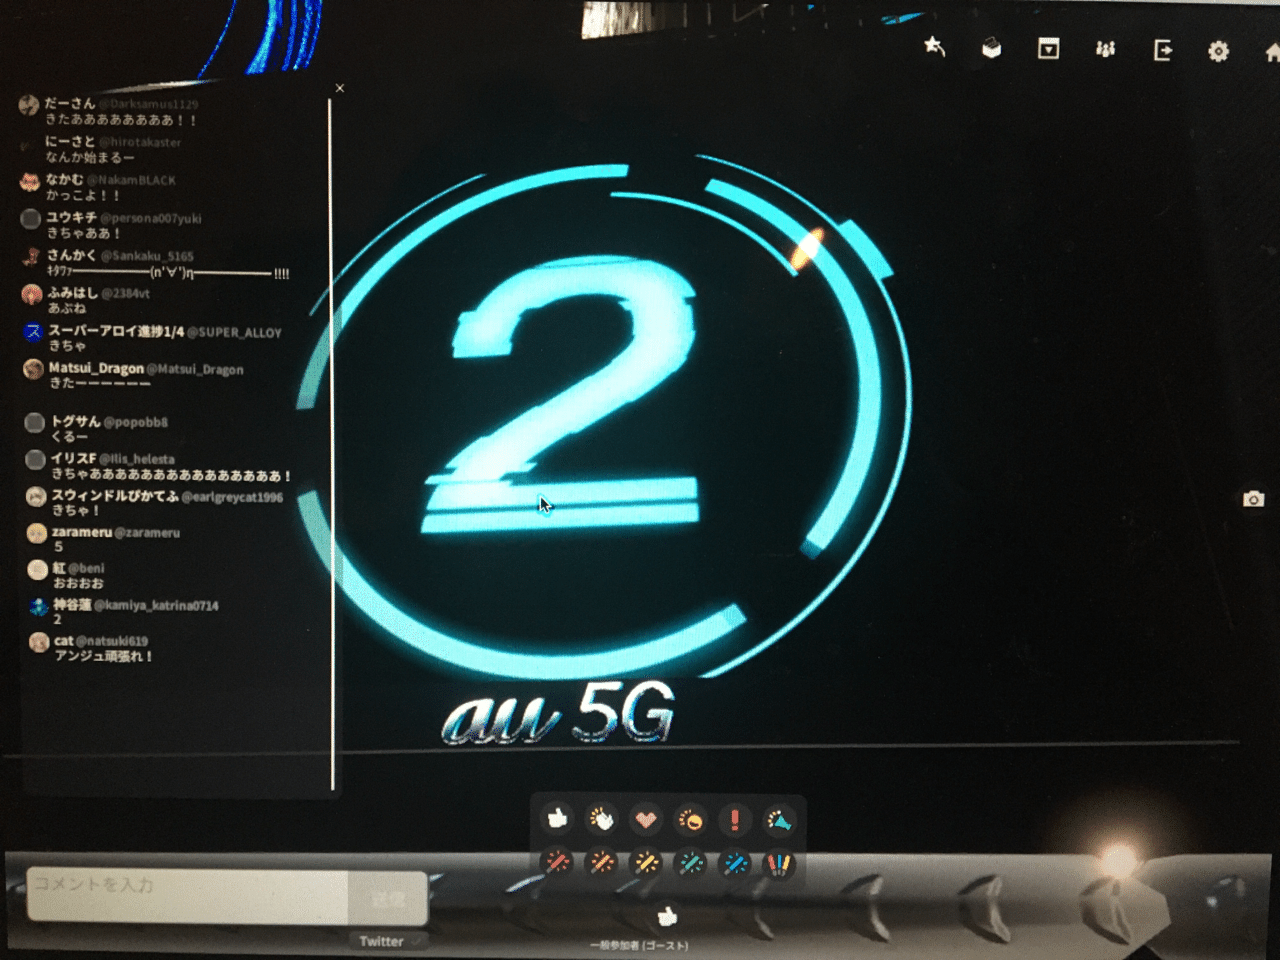
Task: Wave the three multicolor glow sticks
Action: (x=779, y=863)
